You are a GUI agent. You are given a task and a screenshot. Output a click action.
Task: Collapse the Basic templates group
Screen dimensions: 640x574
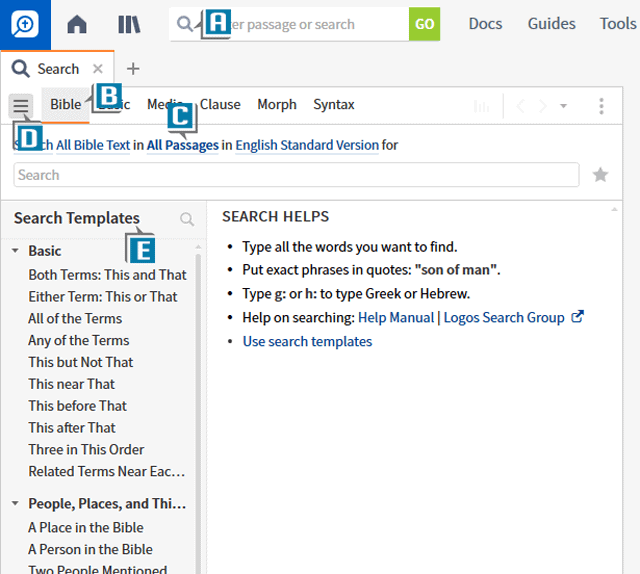coord(16,251)
